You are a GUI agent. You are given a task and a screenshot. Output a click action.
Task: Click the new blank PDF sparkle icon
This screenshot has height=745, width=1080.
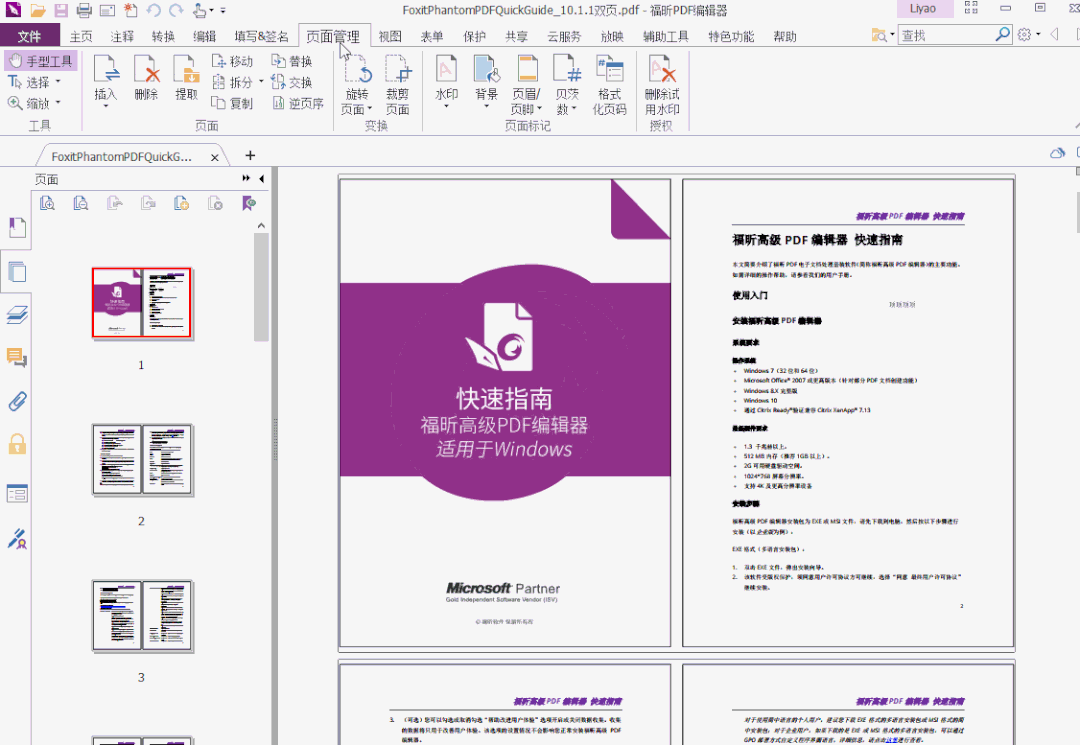[130, 10]
